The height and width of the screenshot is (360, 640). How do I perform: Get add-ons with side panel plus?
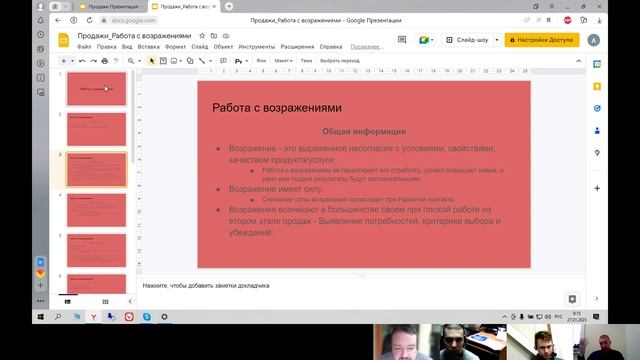(597, 188)
